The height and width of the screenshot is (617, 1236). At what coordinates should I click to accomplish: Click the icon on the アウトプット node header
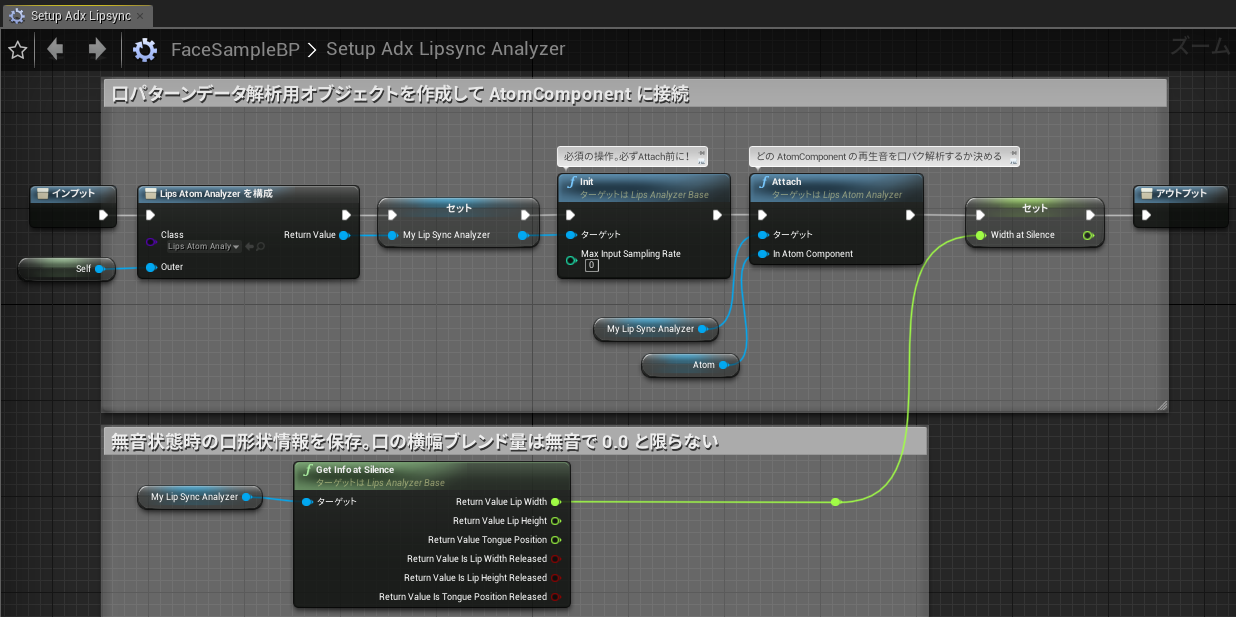(1146, 193)
